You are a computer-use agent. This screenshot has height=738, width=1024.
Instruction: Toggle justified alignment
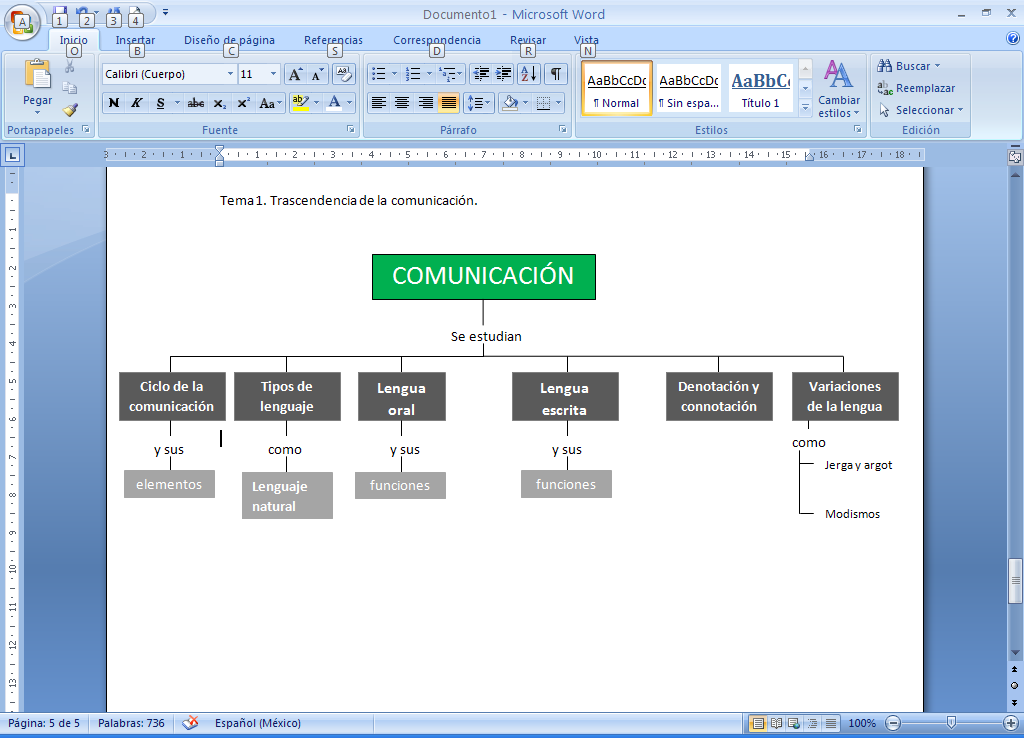pos(449,103)
